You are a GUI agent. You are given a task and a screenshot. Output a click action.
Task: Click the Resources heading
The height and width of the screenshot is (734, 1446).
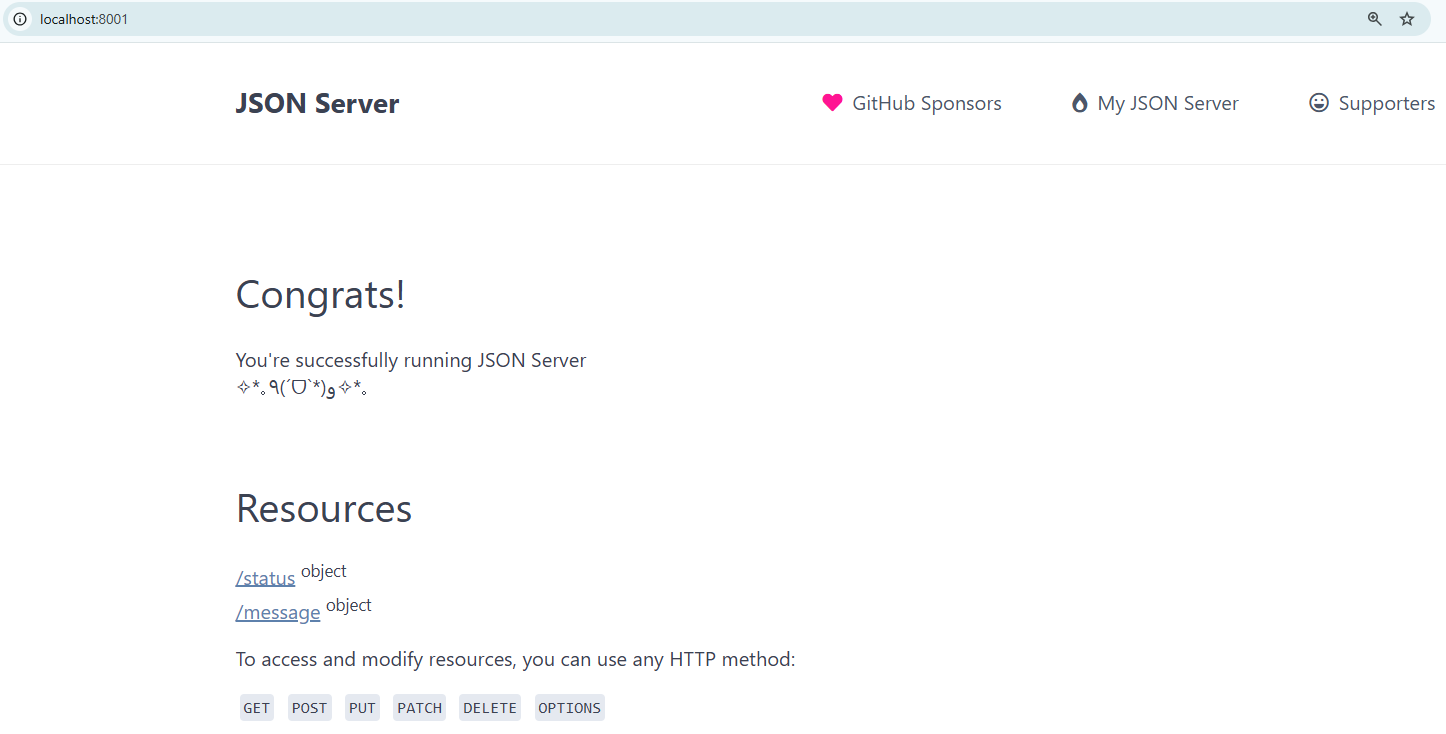(324, 509)
